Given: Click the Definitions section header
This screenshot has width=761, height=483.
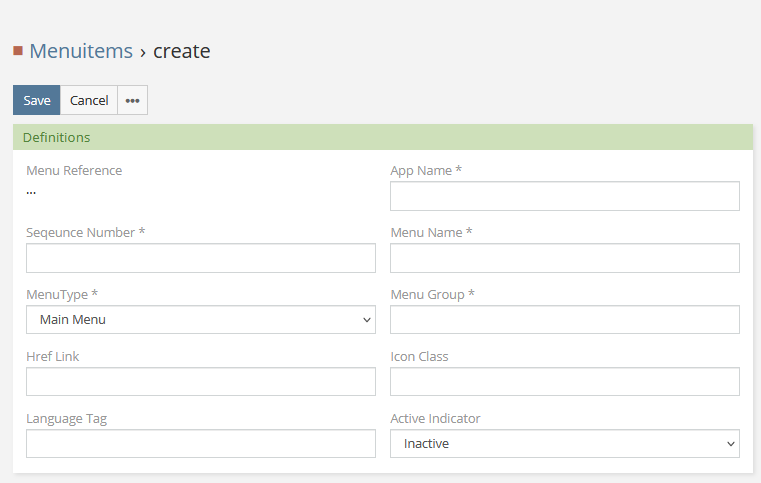Looking at the screenshot, I should coord(57,137).
